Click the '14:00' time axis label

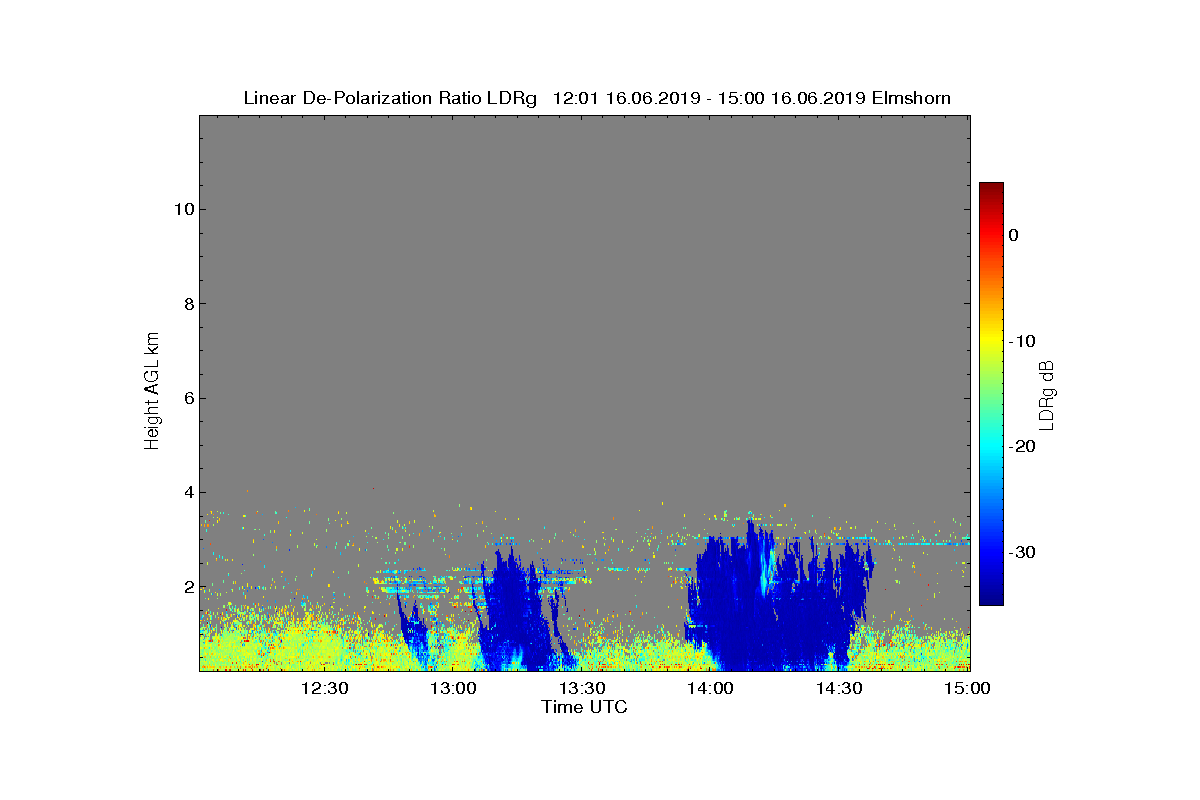[711, 688]
